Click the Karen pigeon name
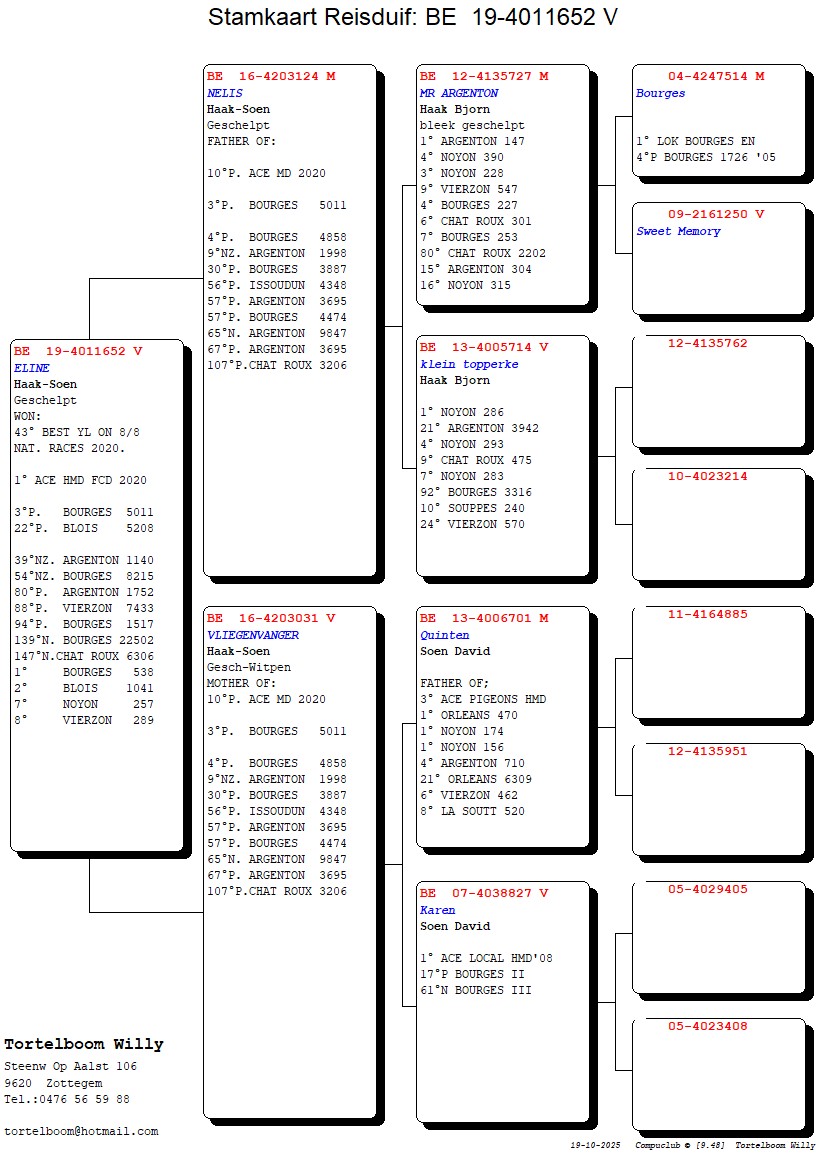Image resolution: width=816 pixels, height=1172 pixels. [x=437, y=910]
